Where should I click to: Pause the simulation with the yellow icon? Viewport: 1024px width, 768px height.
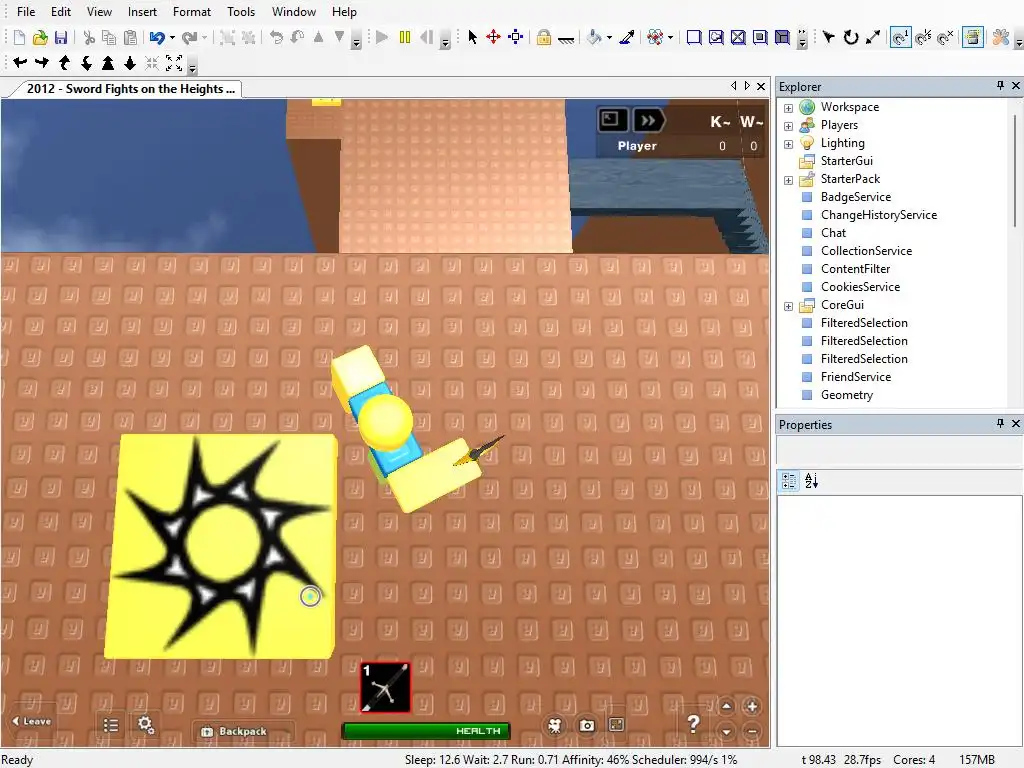click(405, 37)
